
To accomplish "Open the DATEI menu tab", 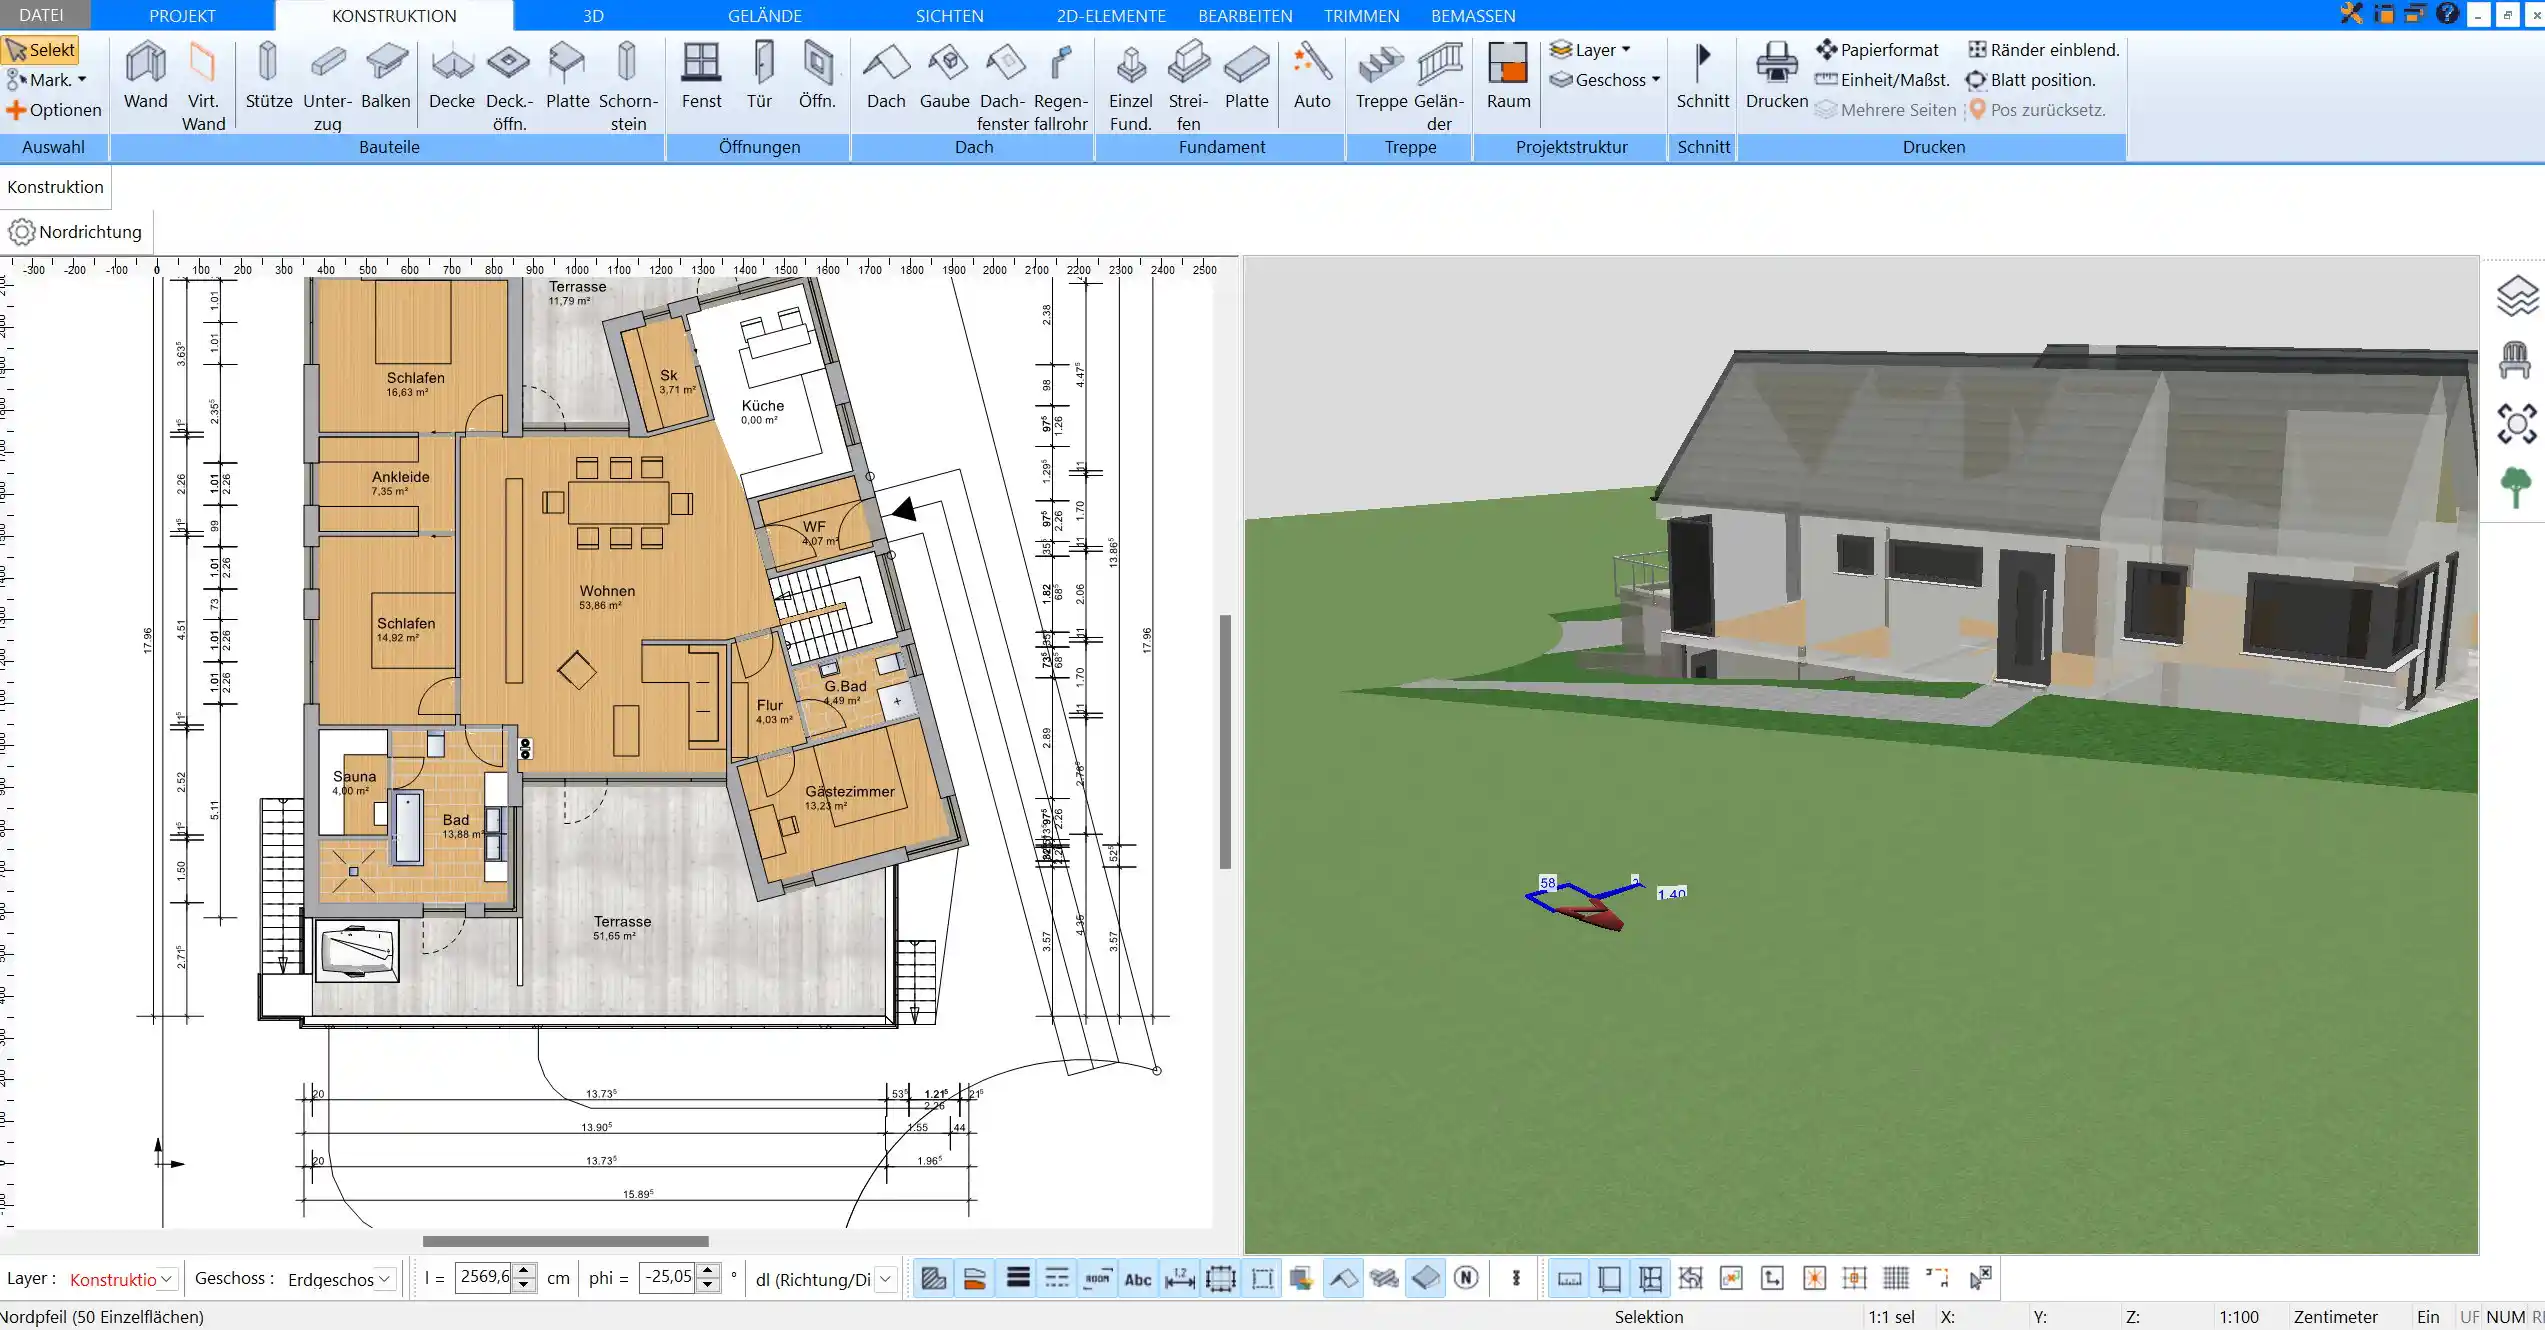I will (42, 15).
